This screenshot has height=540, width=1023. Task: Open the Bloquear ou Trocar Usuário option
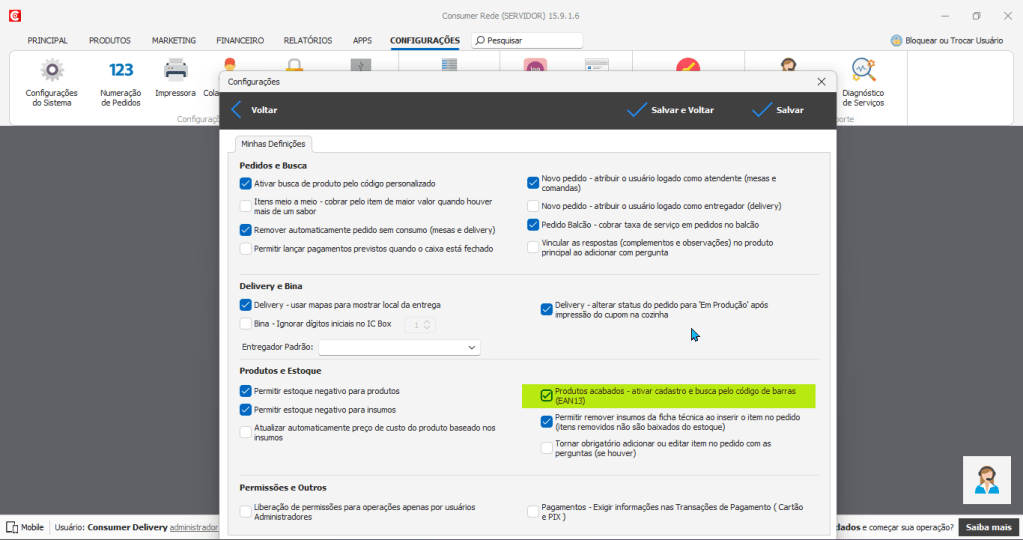pyautogui.click(x=946, y=41)
